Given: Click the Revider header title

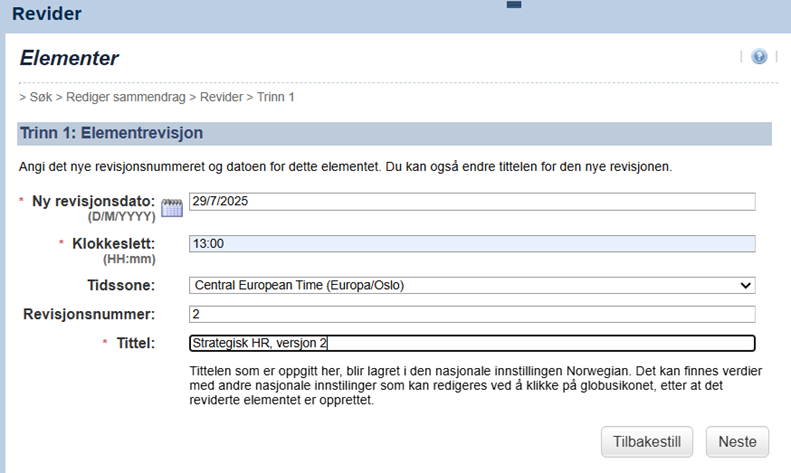Looking at the screenshot, I should [x=46, y=14].
